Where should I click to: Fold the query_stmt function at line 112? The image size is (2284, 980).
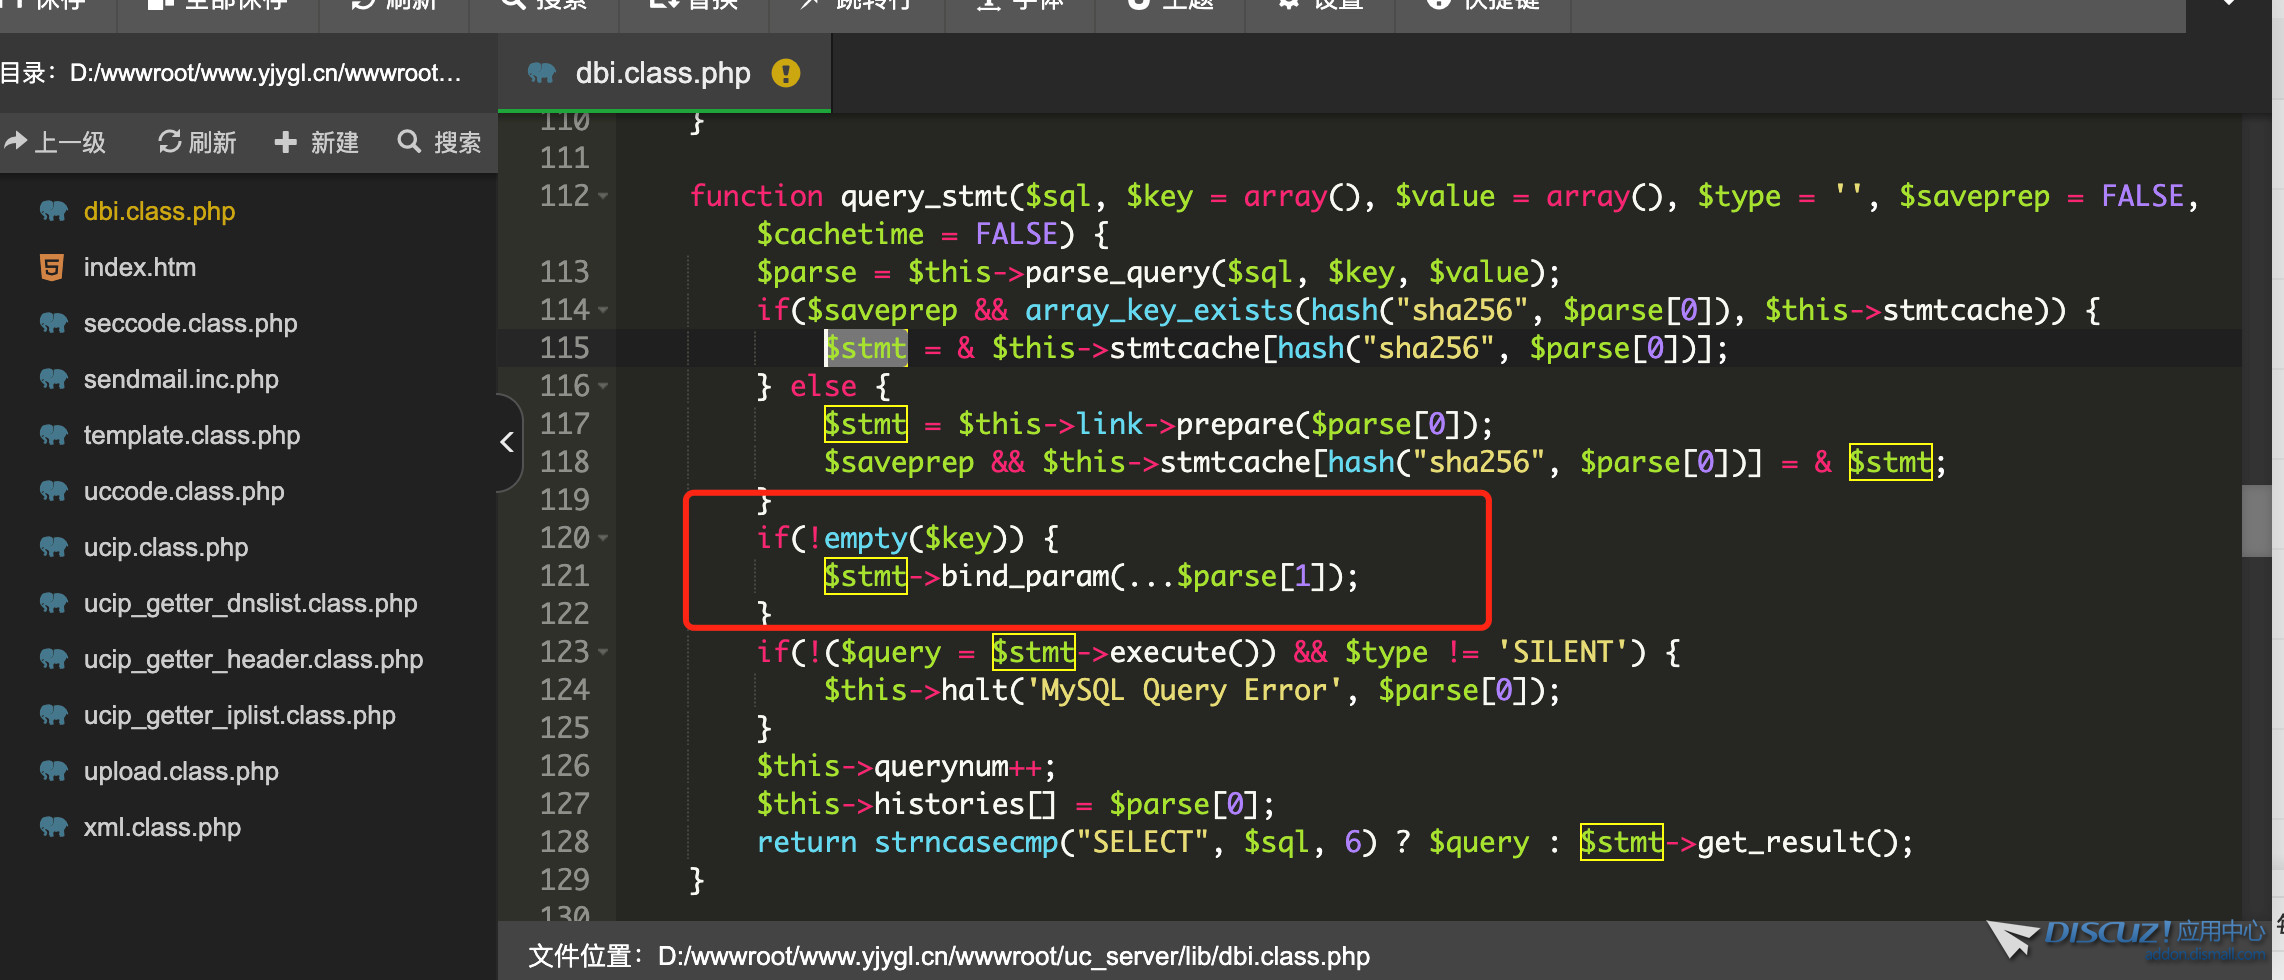pos(604,196)
